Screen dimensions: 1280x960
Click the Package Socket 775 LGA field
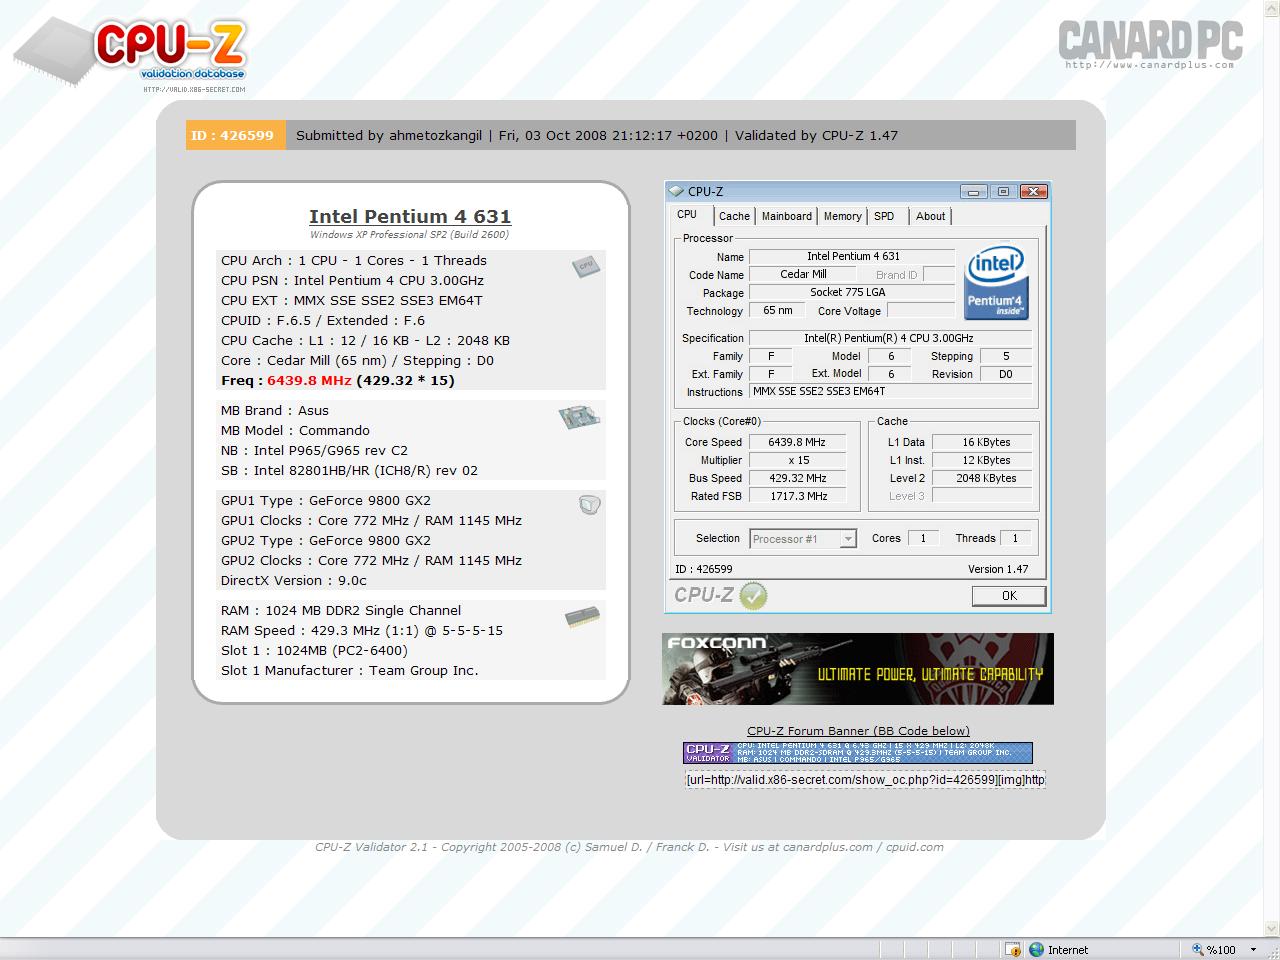click(x=852, y=292)
